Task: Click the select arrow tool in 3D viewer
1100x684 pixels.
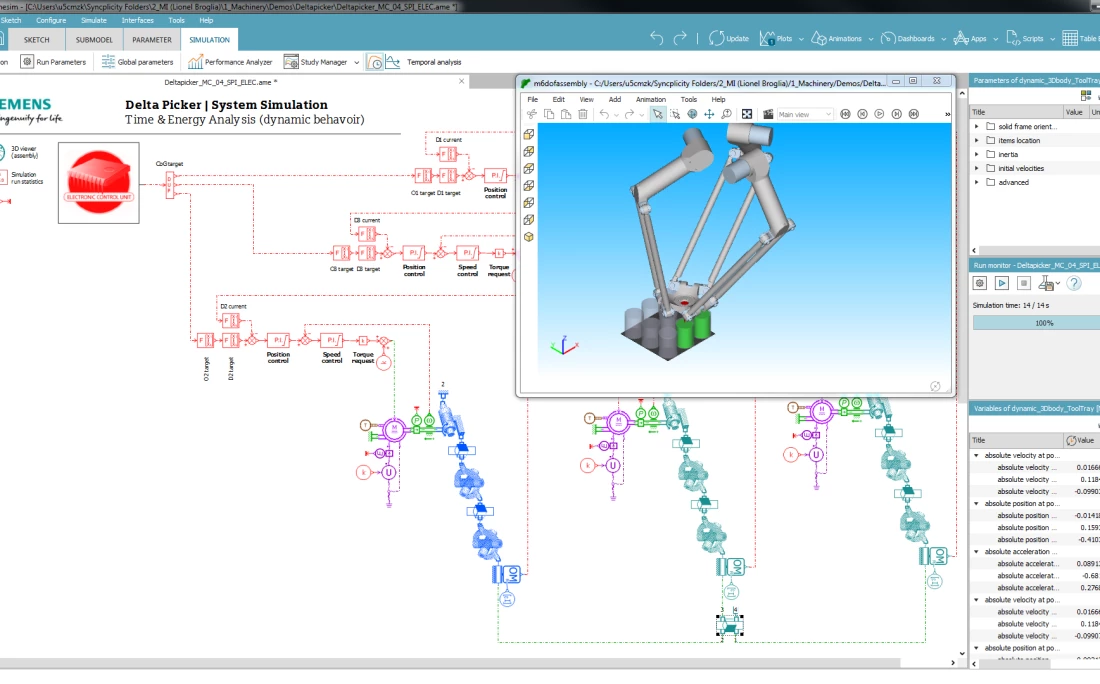Action: coord(657,114)
